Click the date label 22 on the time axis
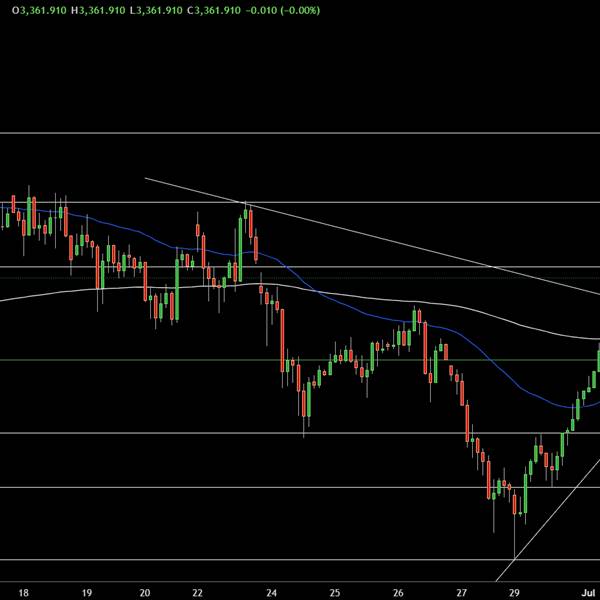Viewport: 600px width, 600px height. 197,593
